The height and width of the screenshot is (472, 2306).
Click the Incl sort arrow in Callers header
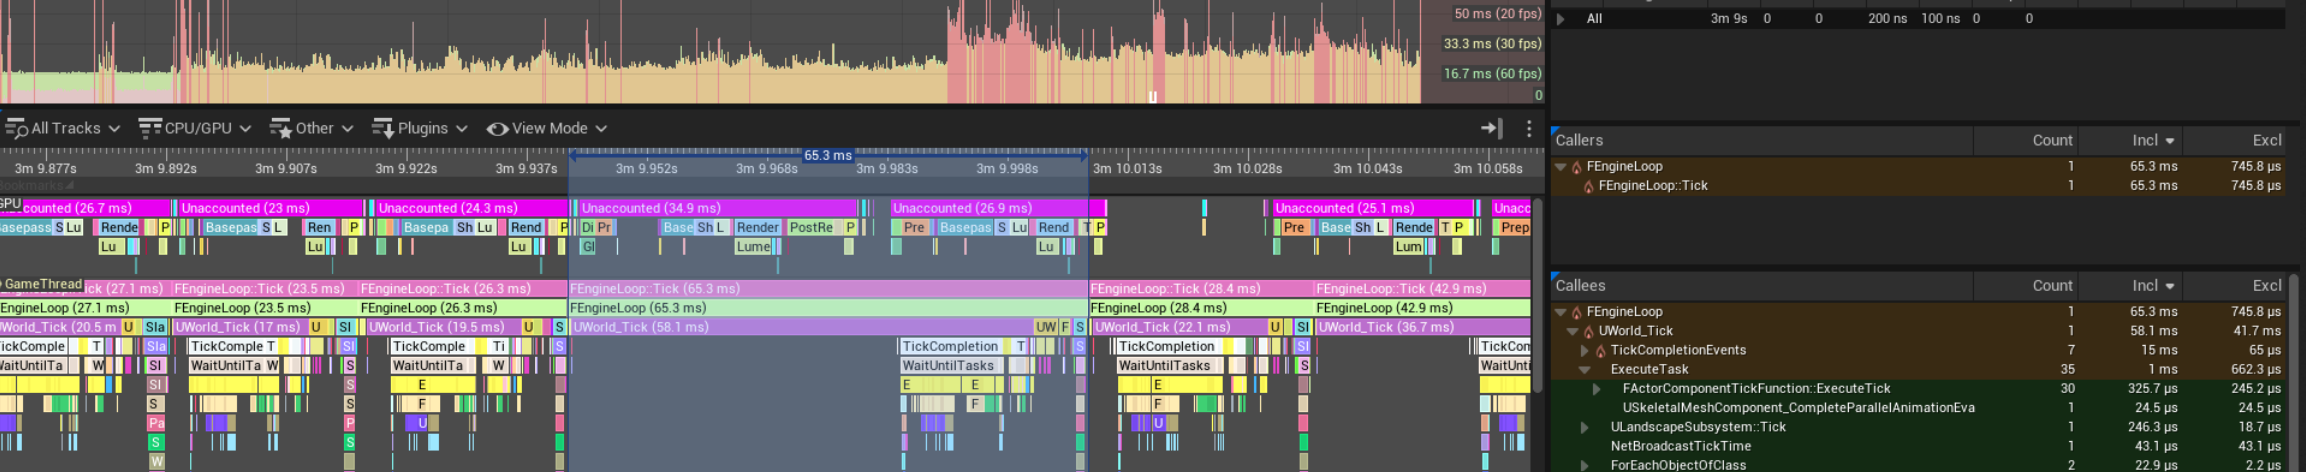tap(2169, 141)
